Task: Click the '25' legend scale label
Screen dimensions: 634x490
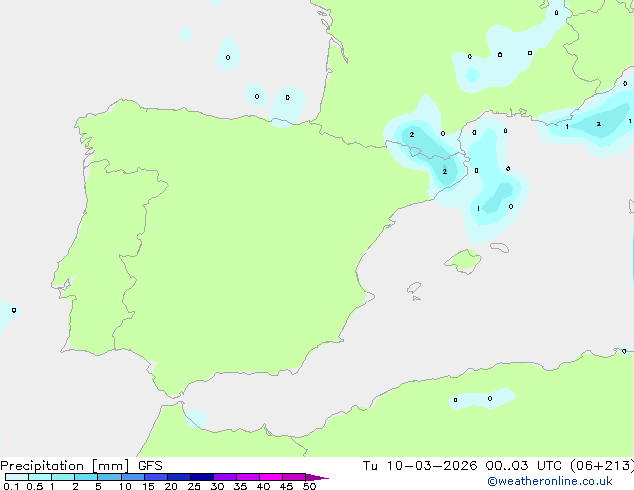Action: 194,486
